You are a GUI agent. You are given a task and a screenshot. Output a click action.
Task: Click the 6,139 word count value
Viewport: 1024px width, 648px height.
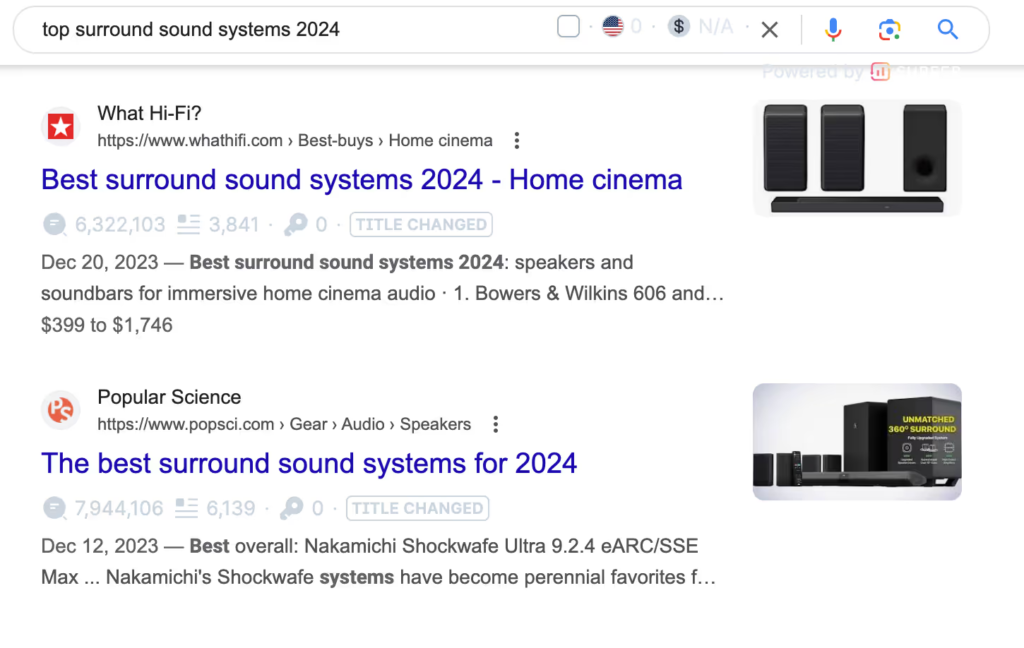pos(231,508)
